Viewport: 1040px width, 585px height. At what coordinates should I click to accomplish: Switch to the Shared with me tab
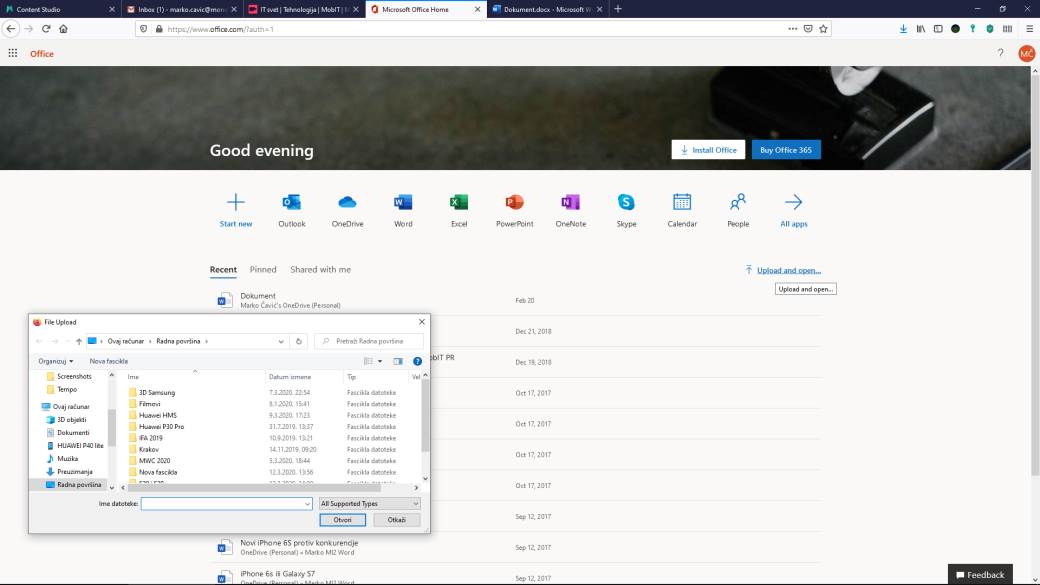[x=320, y=270]
